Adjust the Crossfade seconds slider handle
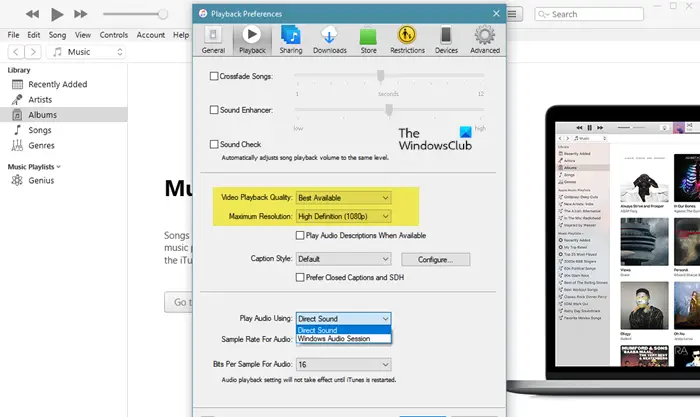The image size is (700, 417). click(380, 75)
